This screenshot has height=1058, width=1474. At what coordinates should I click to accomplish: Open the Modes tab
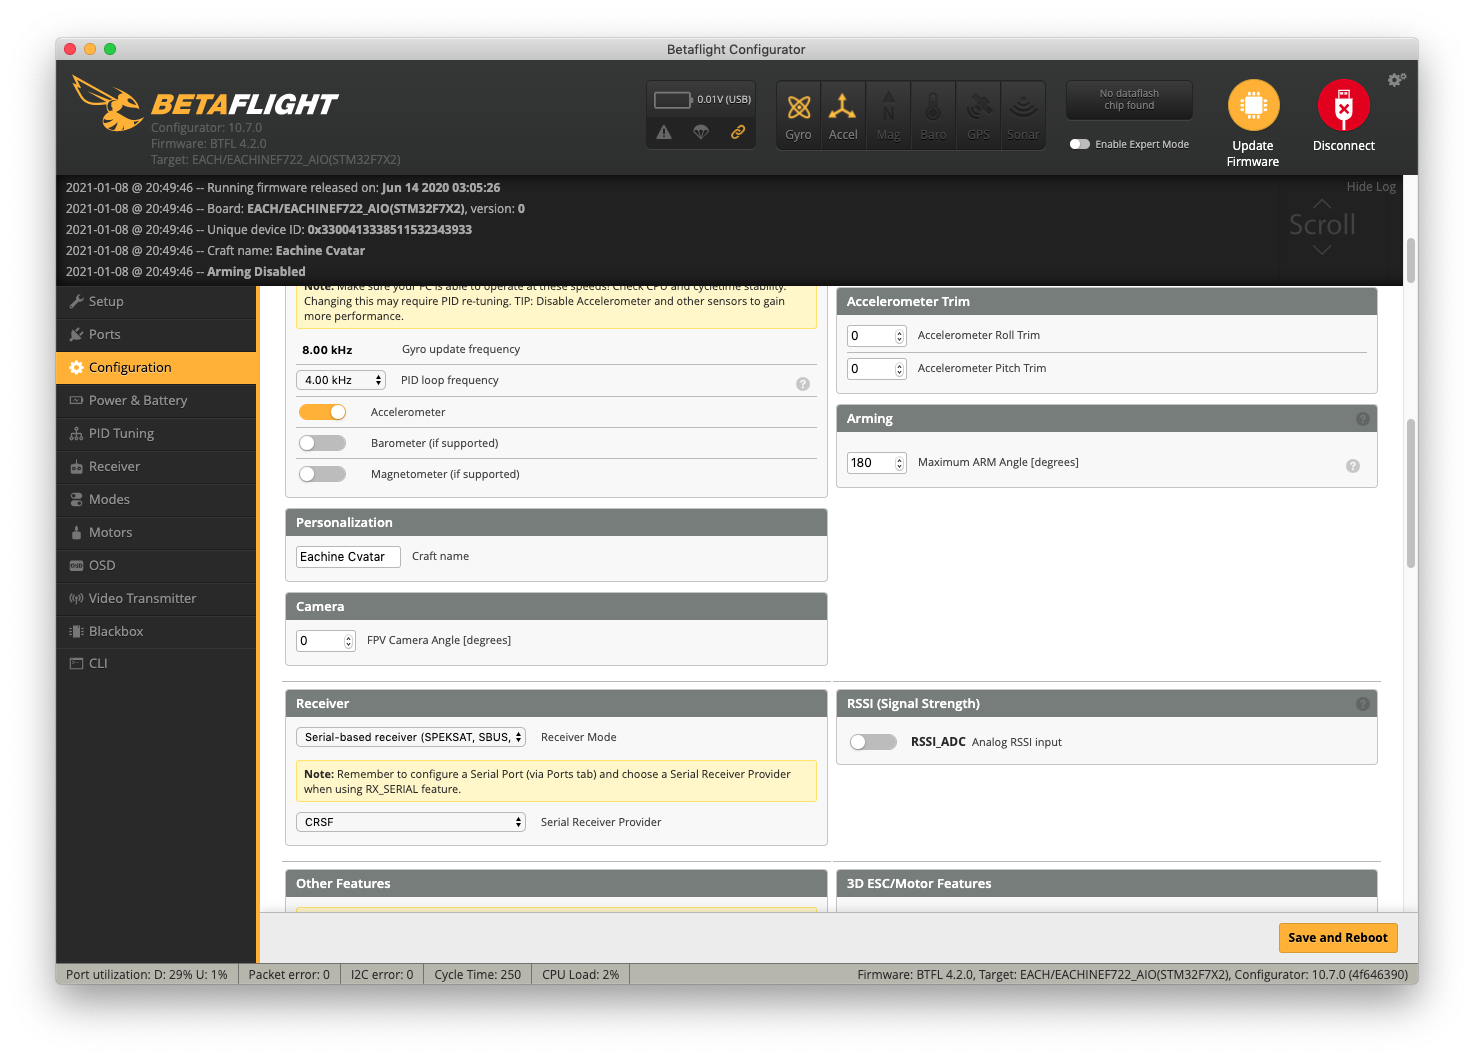(156, 500)
